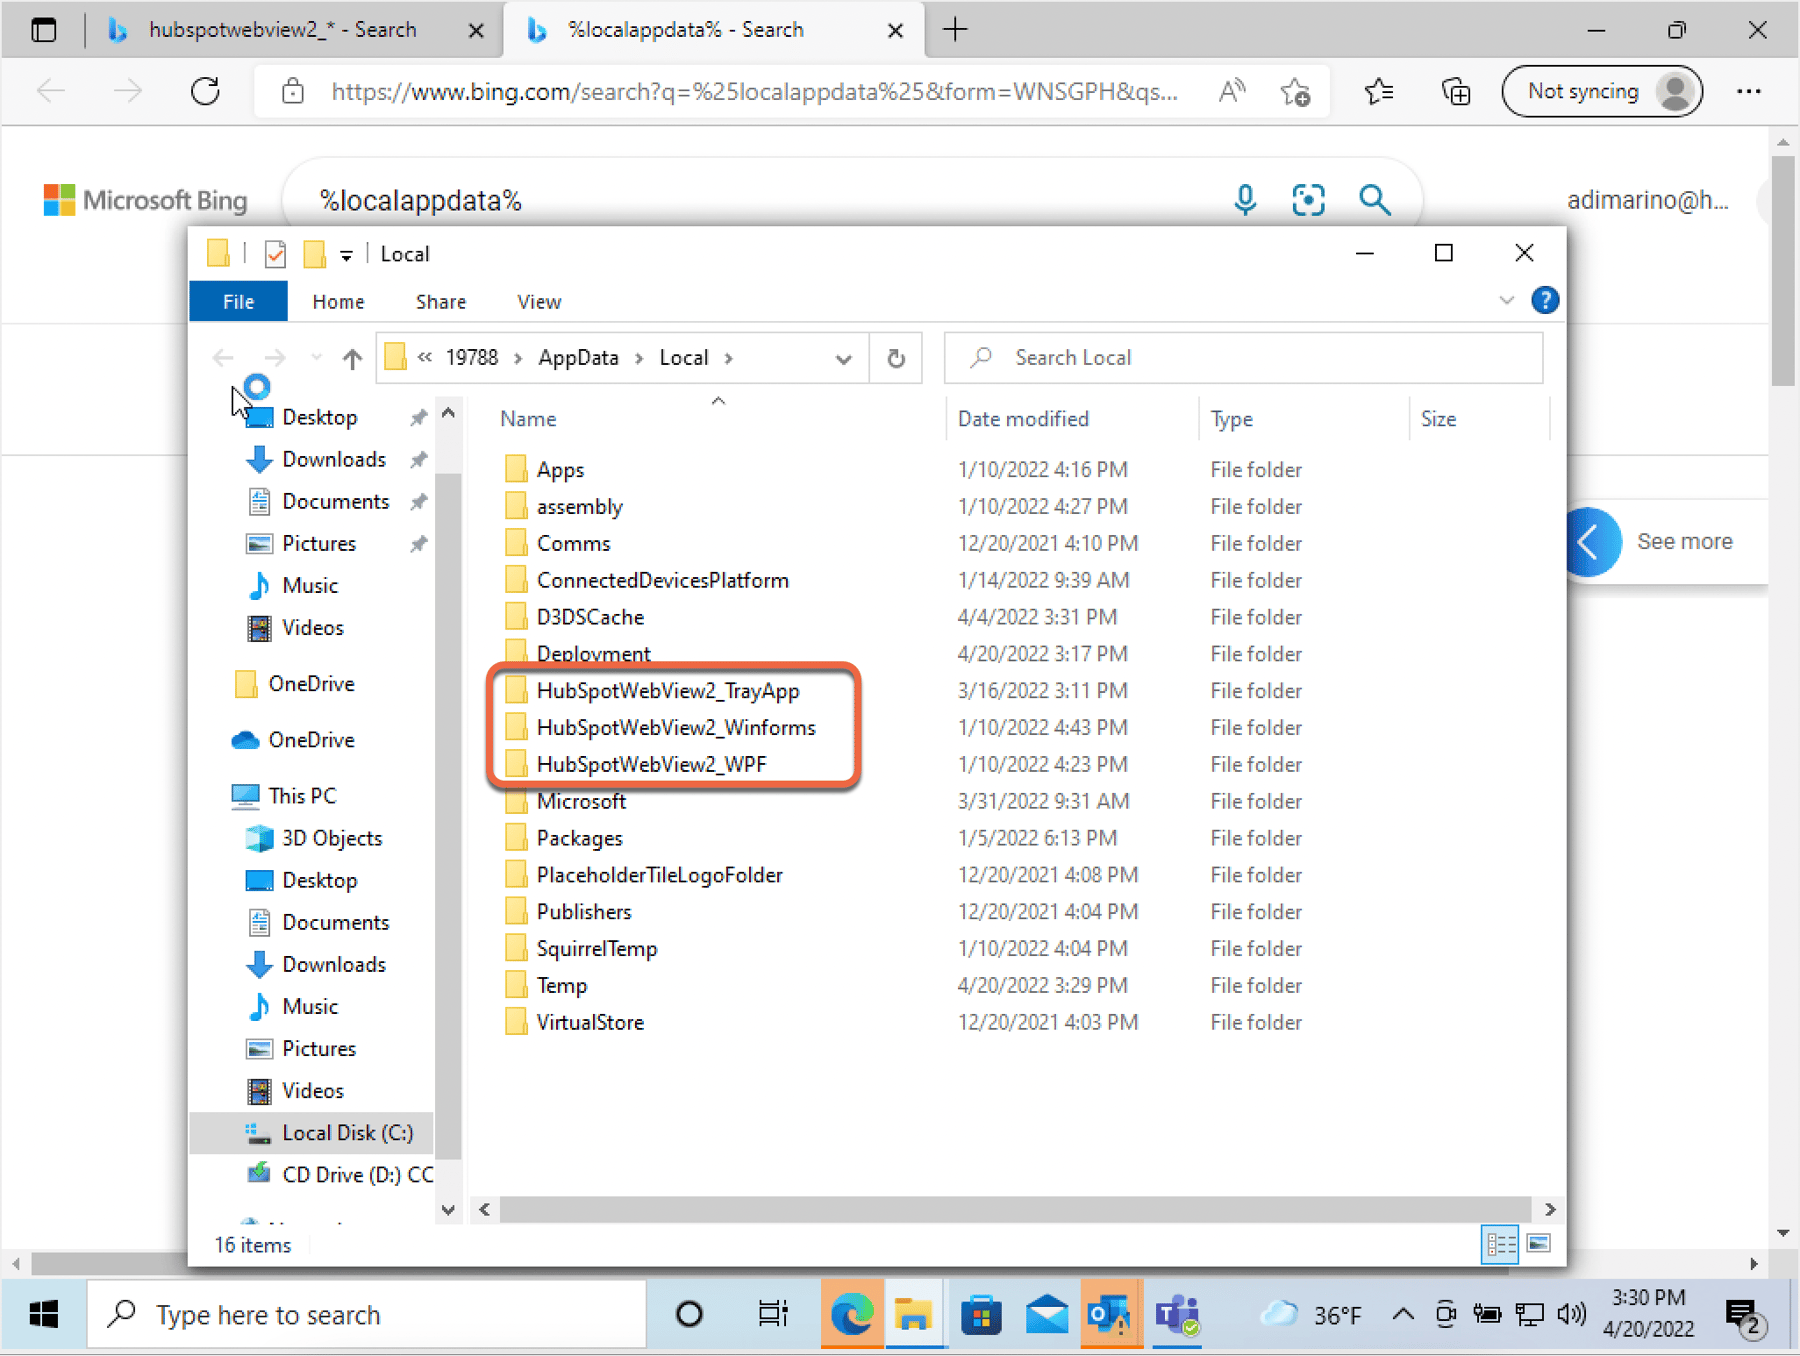Image resolution: width=1800 pixels, height=1356 pixels.
Task: Click the Bing search magnifier icon
Action: [x=1375, y=200]
